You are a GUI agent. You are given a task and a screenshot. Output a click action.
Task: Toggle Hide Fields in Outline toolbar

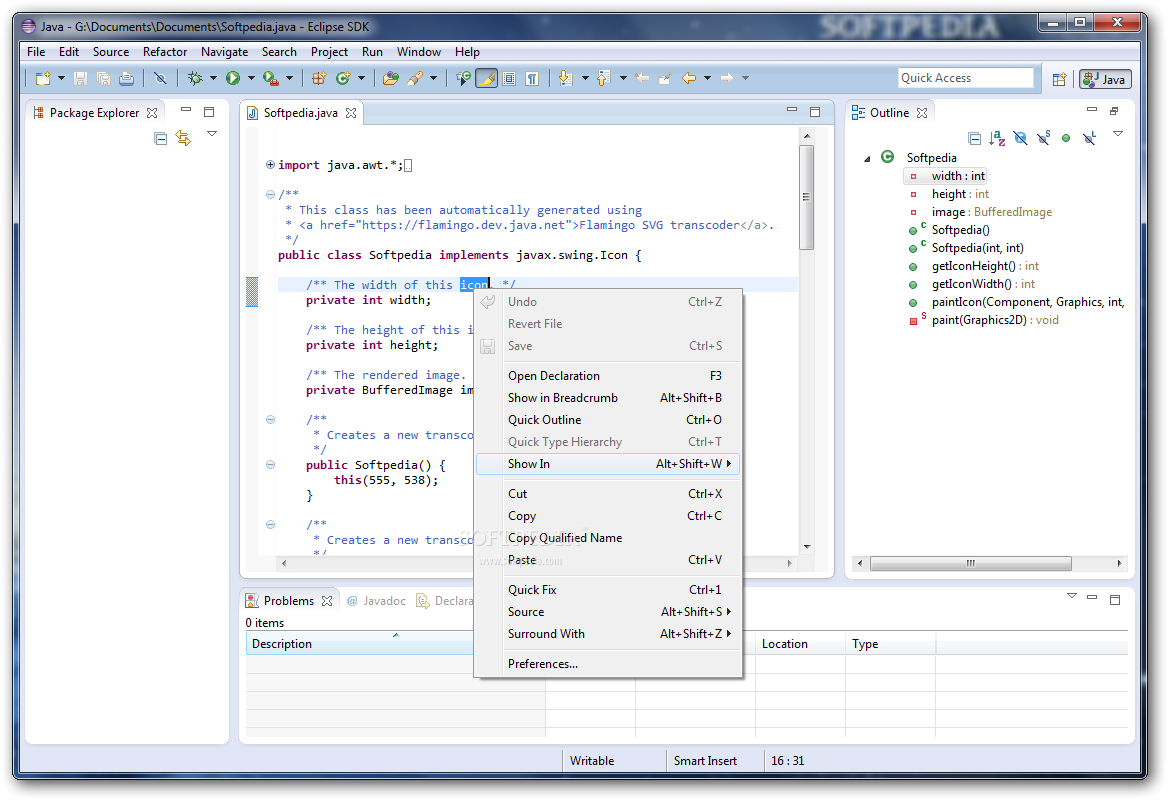click(1021, 139)
